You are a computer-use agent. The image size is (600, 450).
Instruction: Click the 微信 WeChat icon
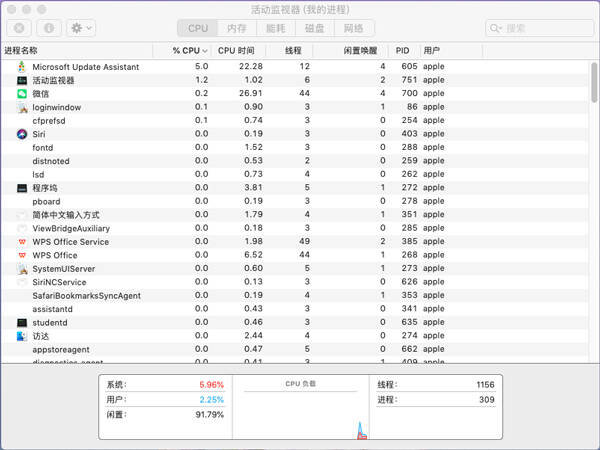(22, 94)
